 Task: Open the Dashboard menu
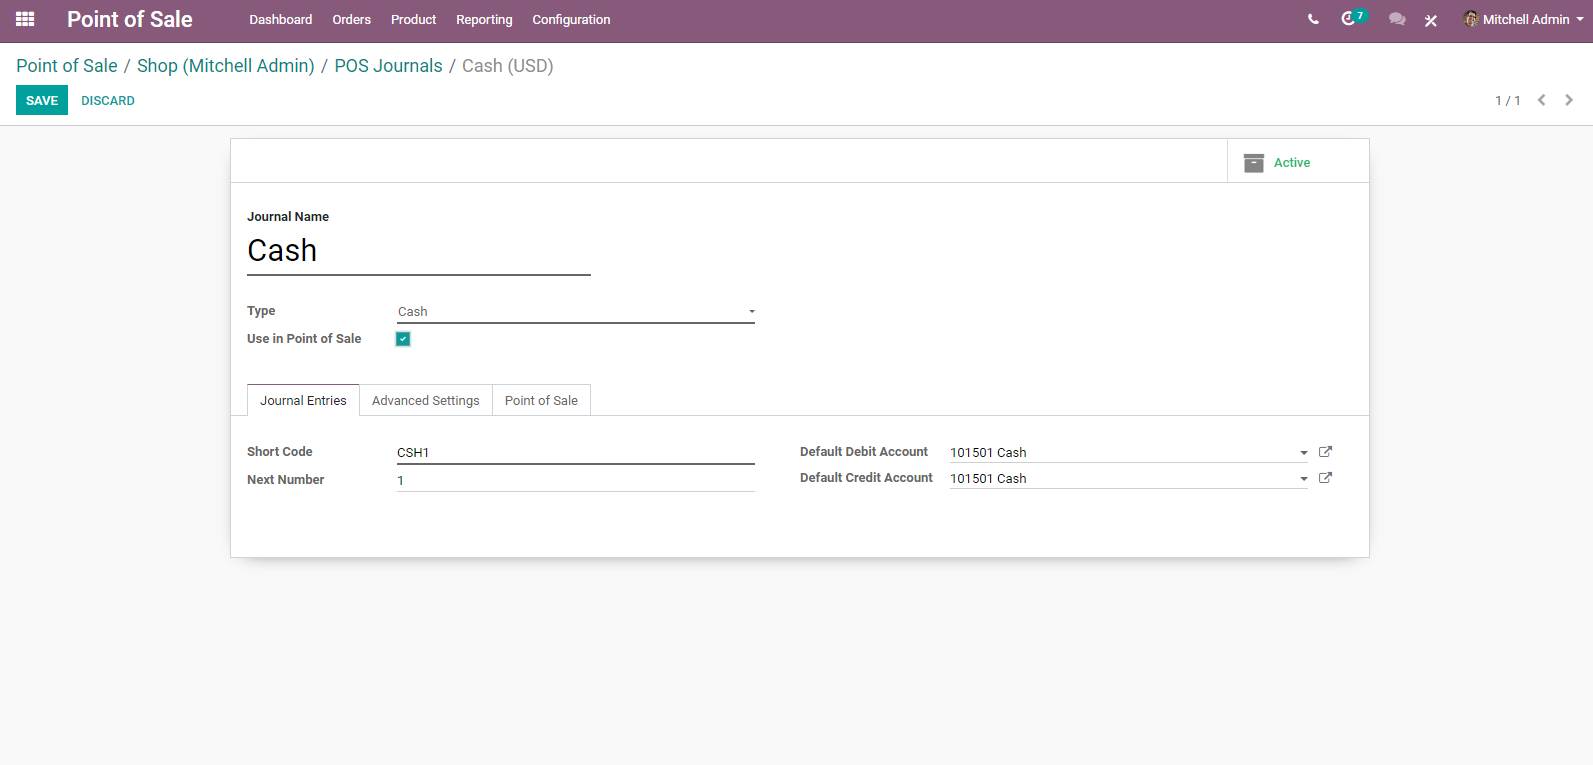tap(280, 20)
